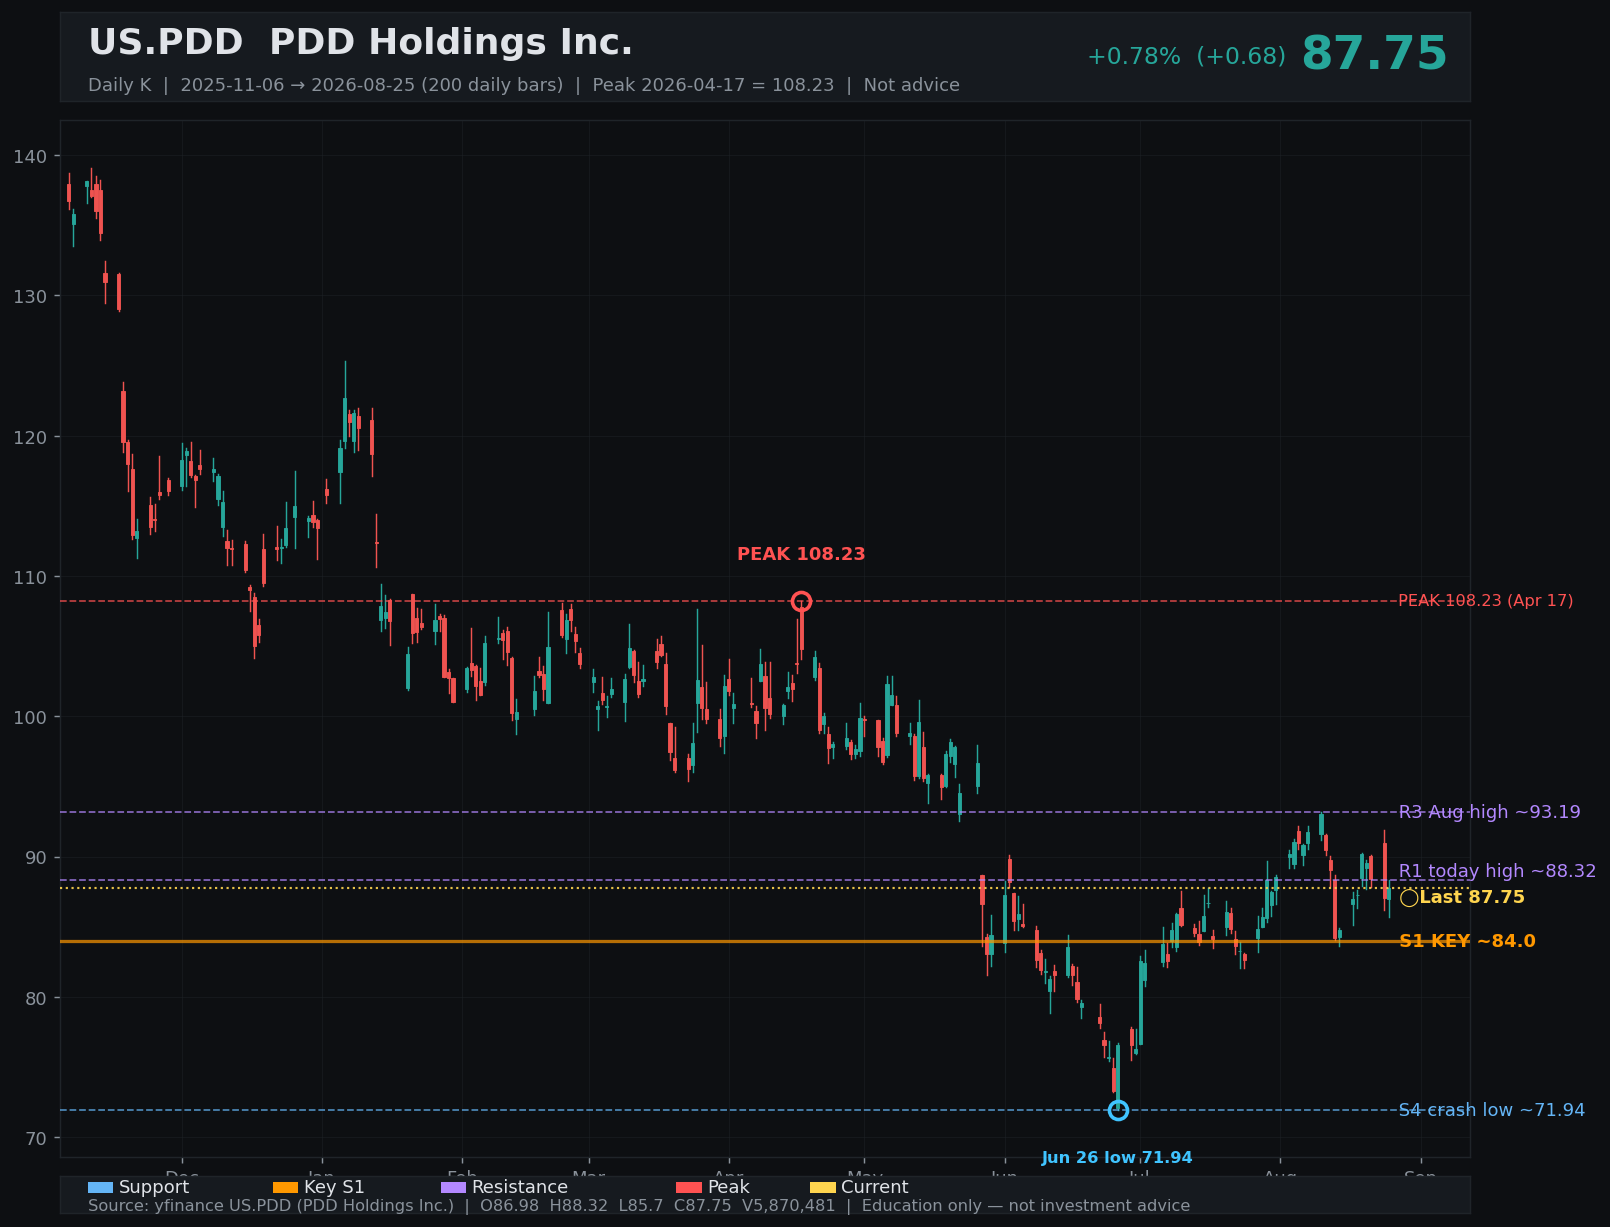The height and width of the screenshot is (1227, 1610).
Task: Click the large 87.75 price in header
Action: tap(1374, 54)
